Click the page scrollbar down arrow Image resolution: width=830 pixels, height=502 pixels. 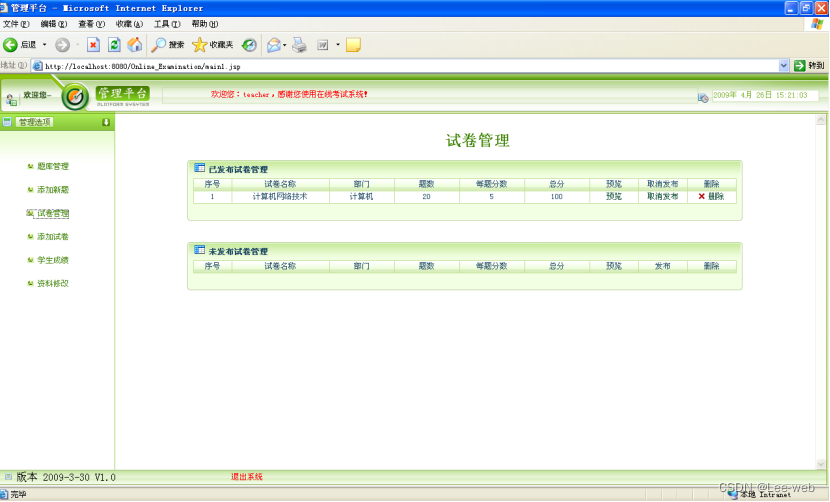pyautogui.click(x=820, y=464)
